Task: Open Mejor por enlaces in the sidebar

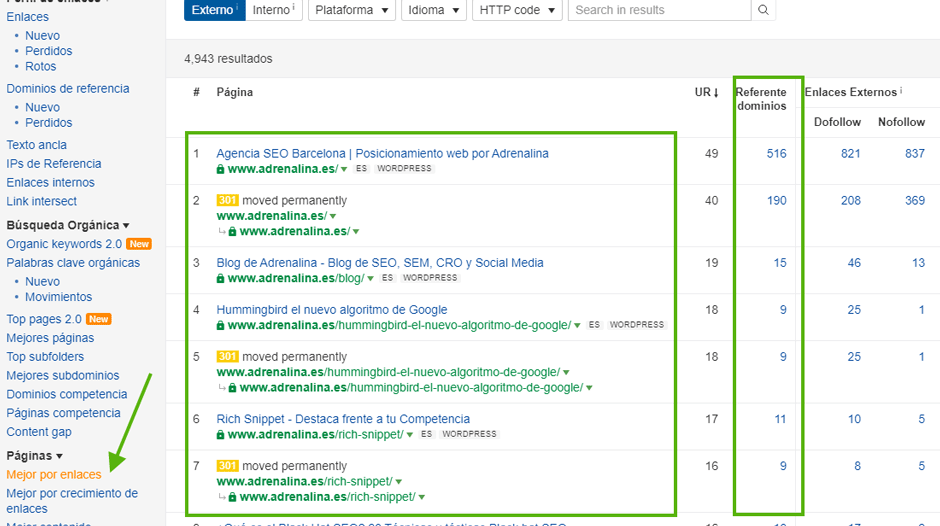Action: tap(54, 475)
